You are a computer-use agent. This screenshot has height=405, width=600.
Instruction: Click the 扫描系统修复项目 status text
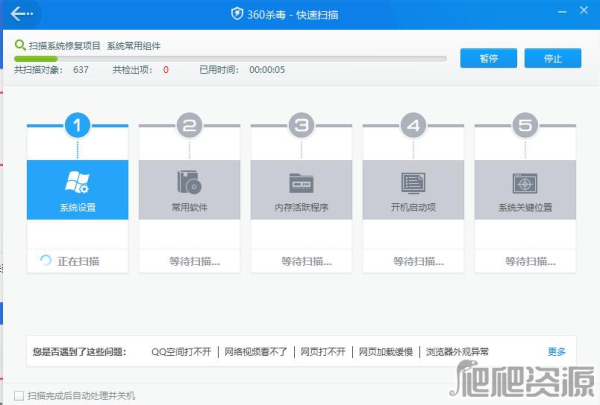(65, 46)
